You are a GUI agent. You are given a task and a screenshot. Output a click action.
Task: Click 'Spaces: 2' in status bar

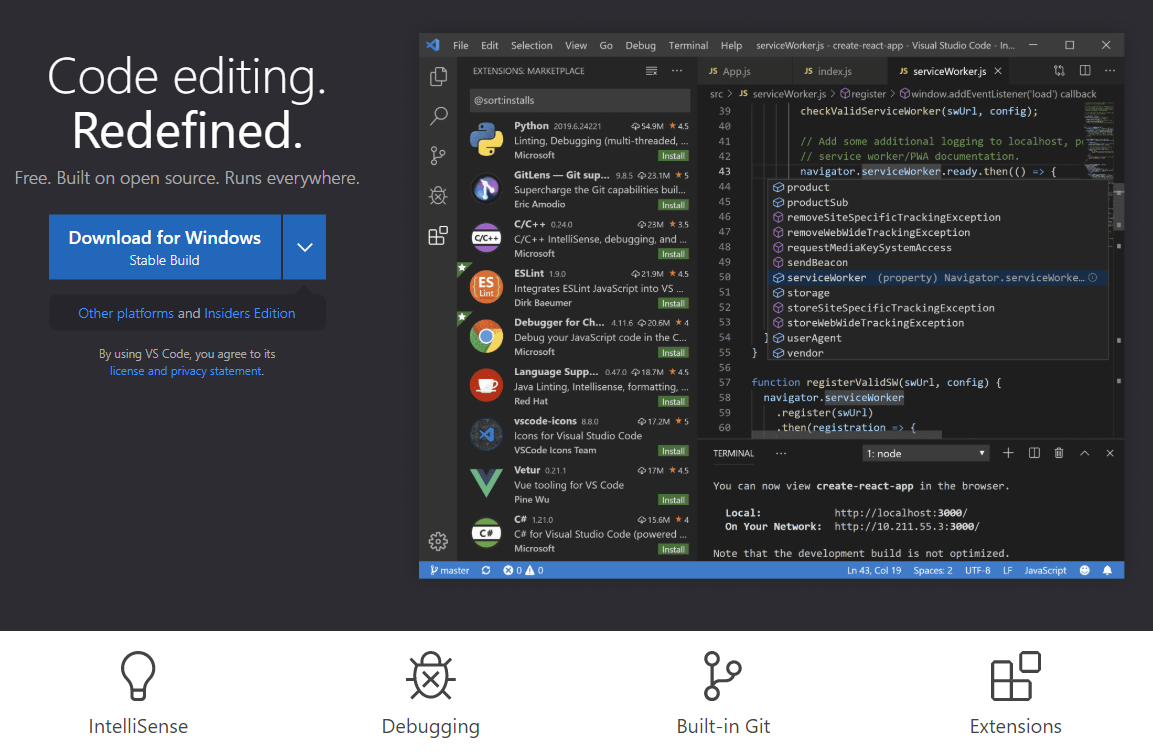coord(932,570)
